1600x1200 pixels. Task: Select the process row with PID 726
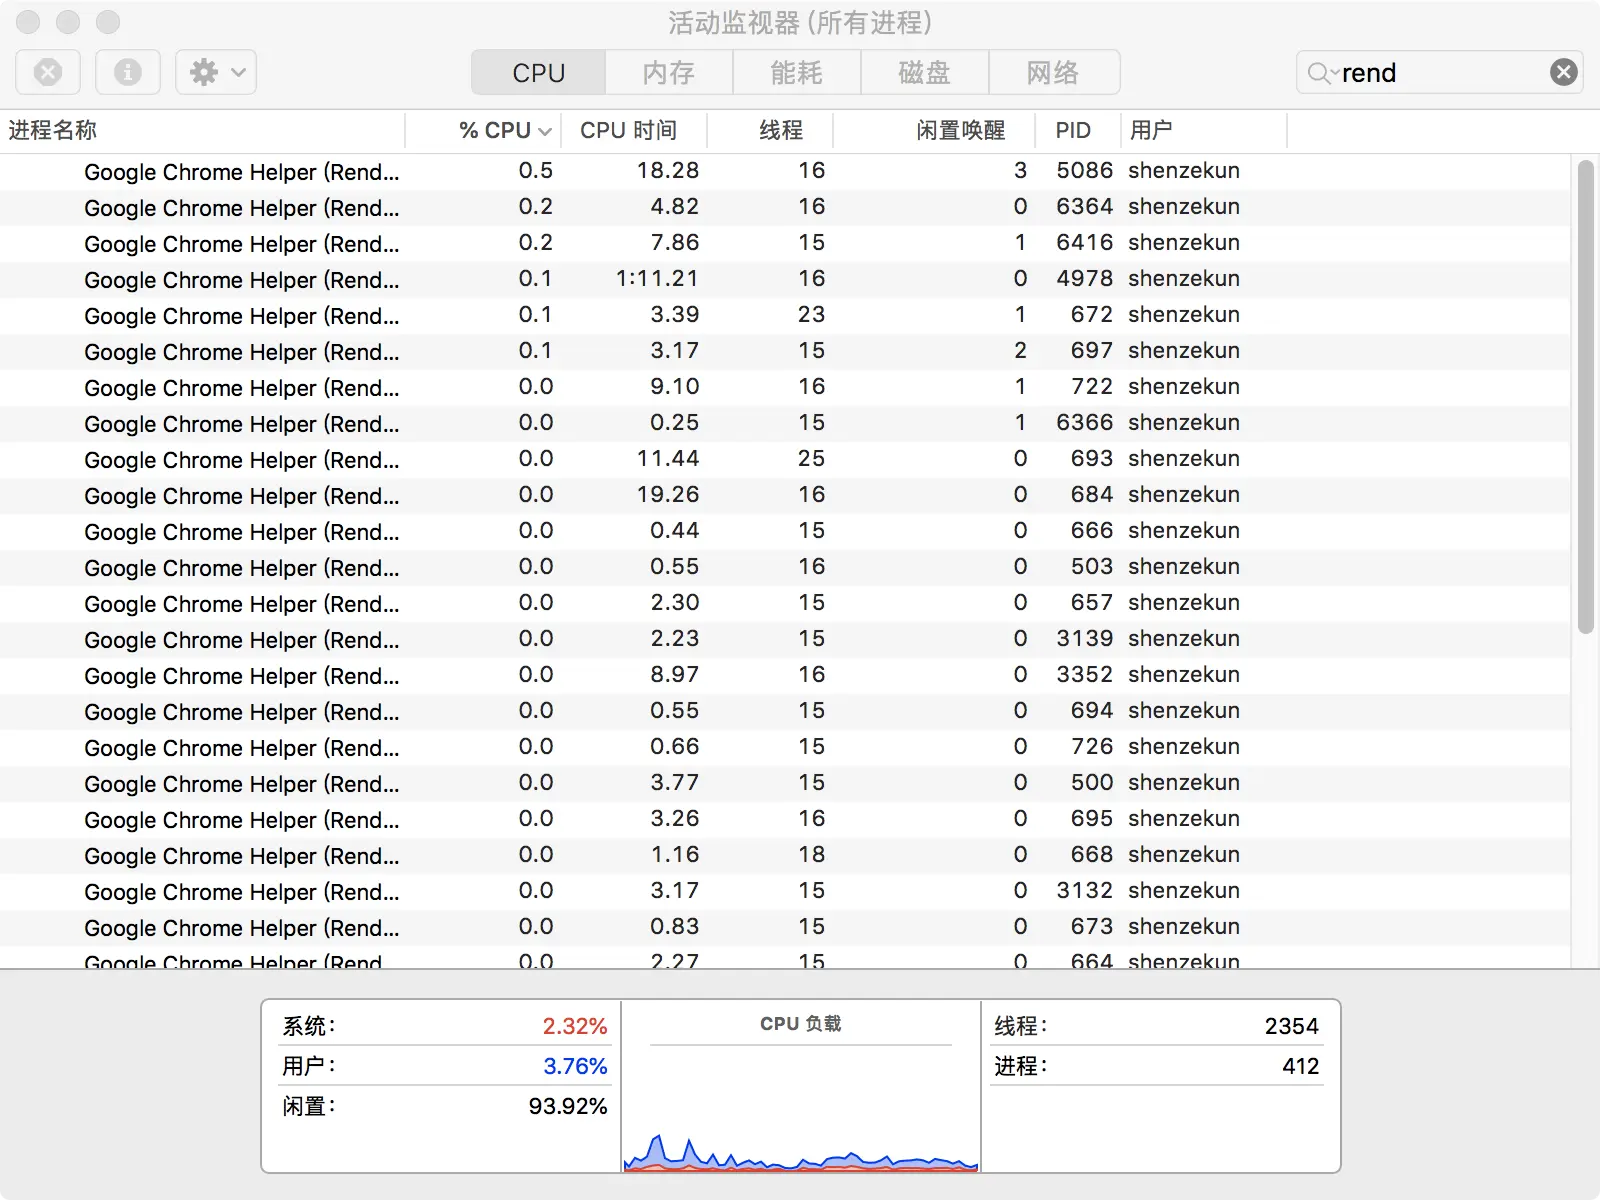pyautogui.click(x=785, y=747)
